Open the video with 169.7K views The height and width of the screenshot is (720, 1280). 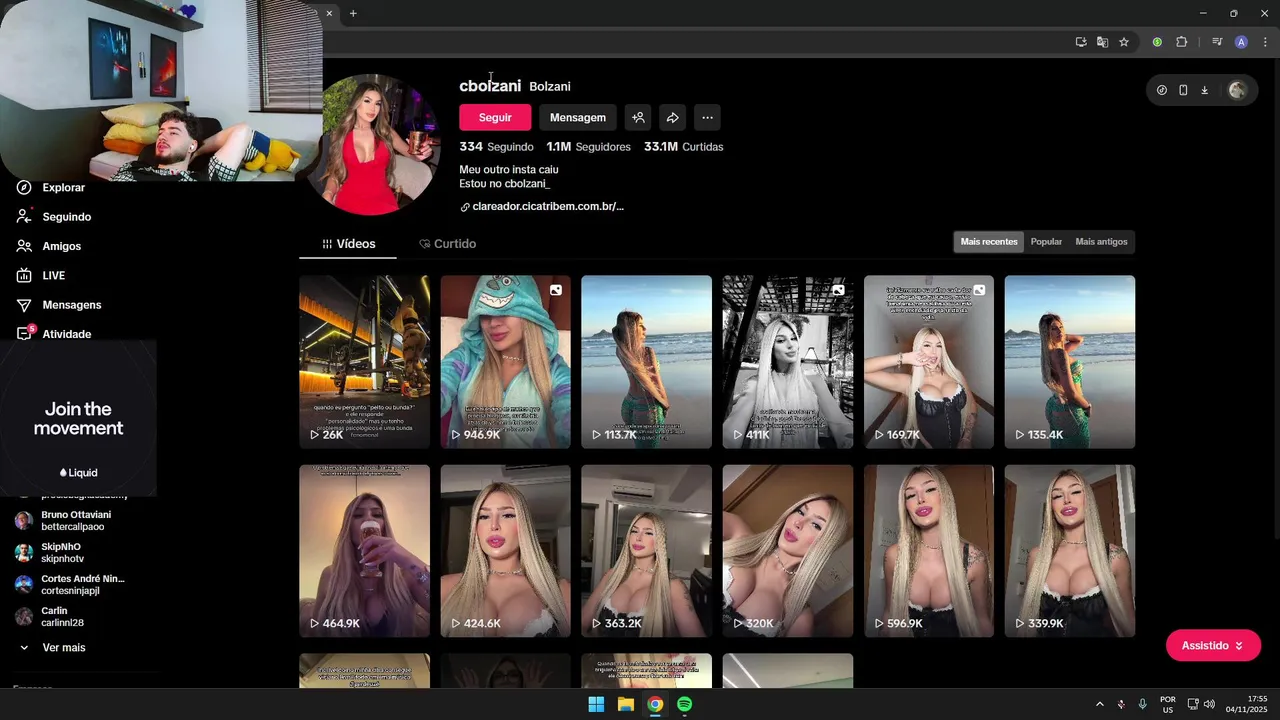tap(929, 362)
